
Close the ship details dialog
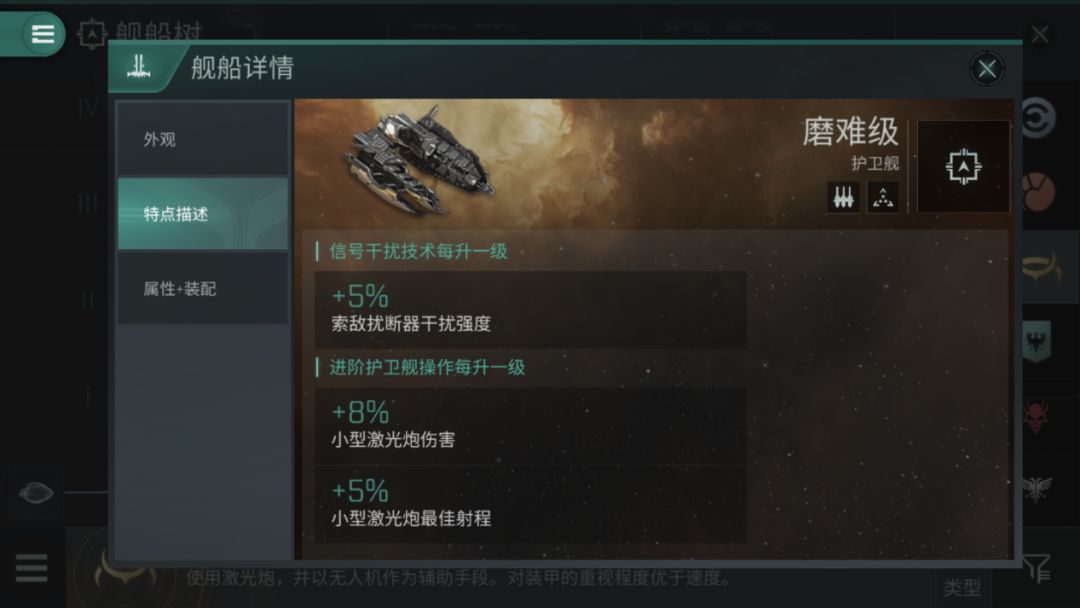[986, 69]
